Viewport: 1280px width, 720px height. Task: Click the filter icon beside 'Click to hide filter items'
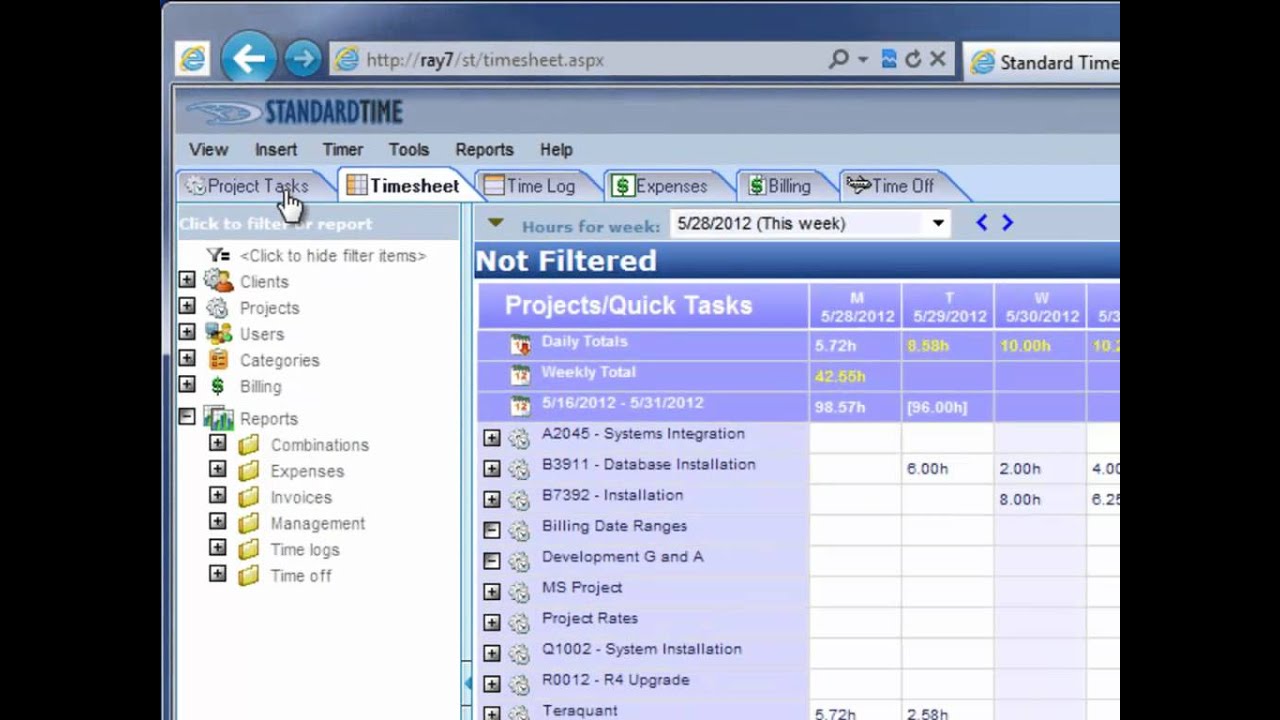point(218,255)
